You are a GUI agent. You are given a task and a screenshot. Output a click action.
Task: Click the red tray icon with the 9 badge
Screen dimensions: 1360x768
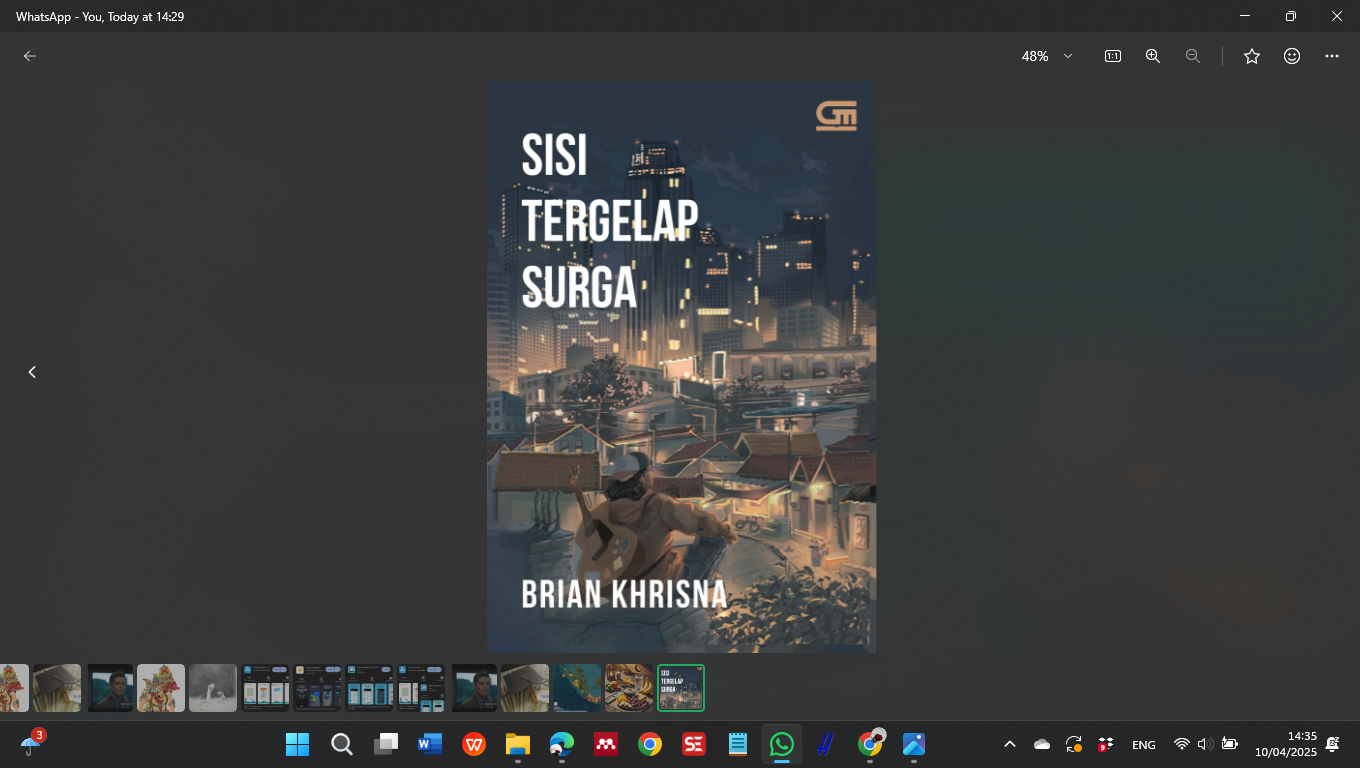coord(1106,744)
